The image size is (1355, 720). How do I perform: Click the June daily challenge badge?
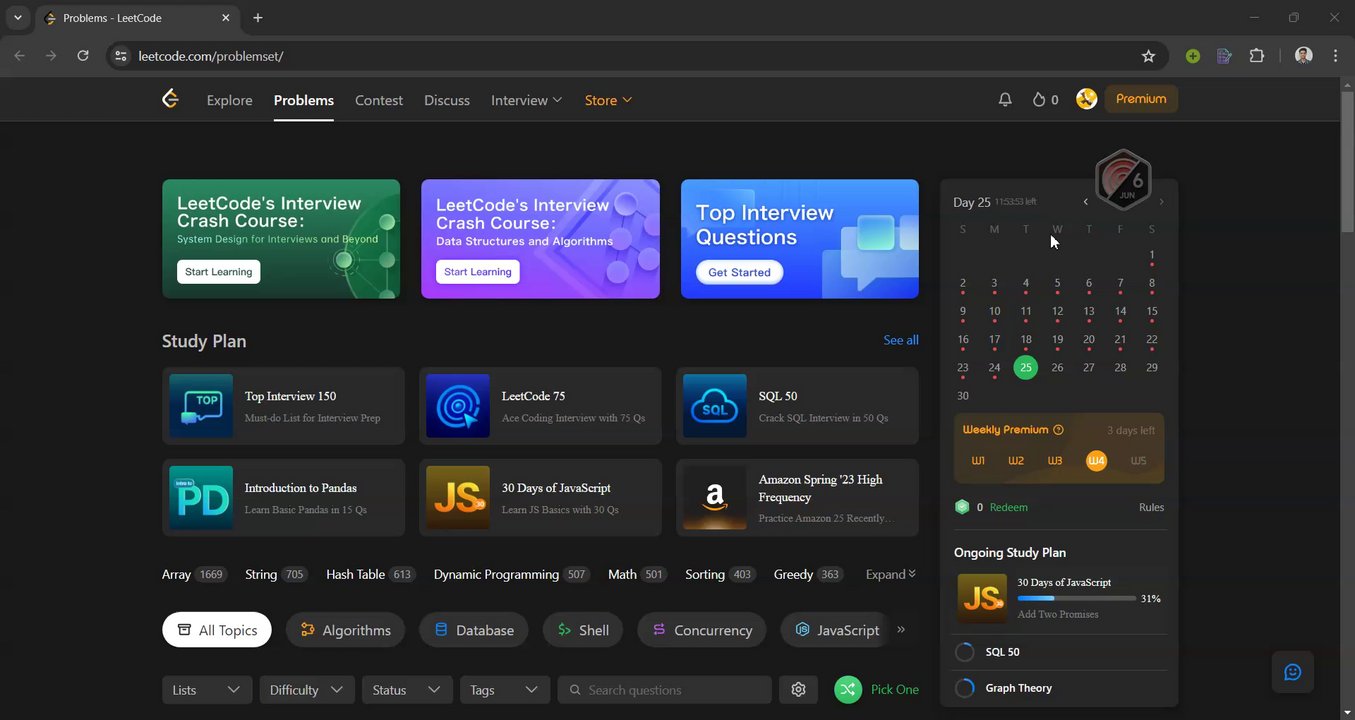coord(1124,180)
